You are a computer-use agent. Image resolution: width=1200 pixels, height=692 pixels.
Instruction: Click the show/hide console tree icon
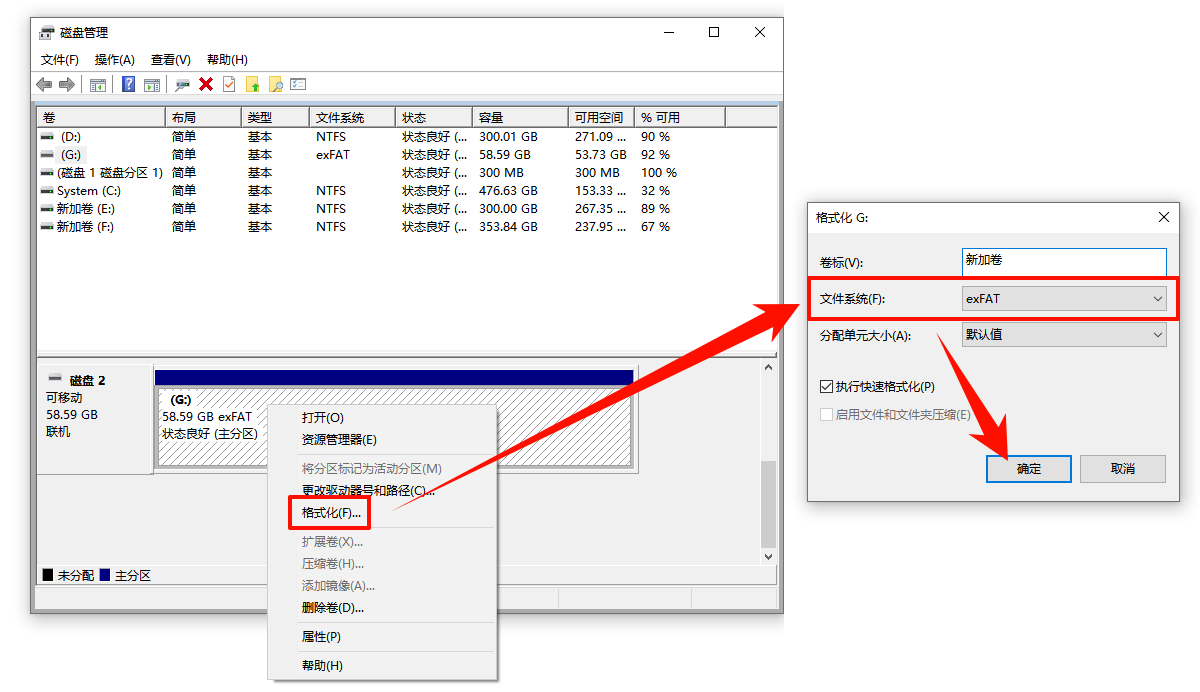[98, 85]
